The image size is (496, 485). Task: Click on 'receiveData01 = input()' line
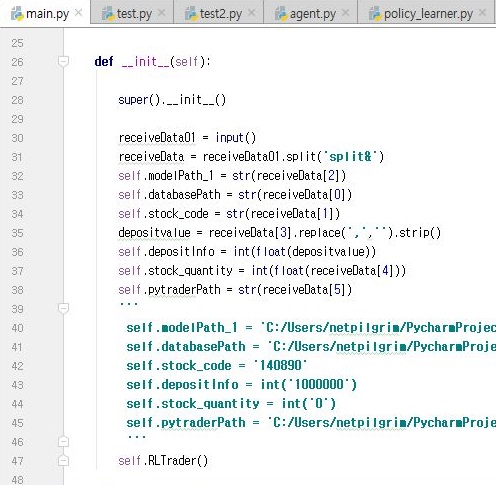click(x=187, y=138)
